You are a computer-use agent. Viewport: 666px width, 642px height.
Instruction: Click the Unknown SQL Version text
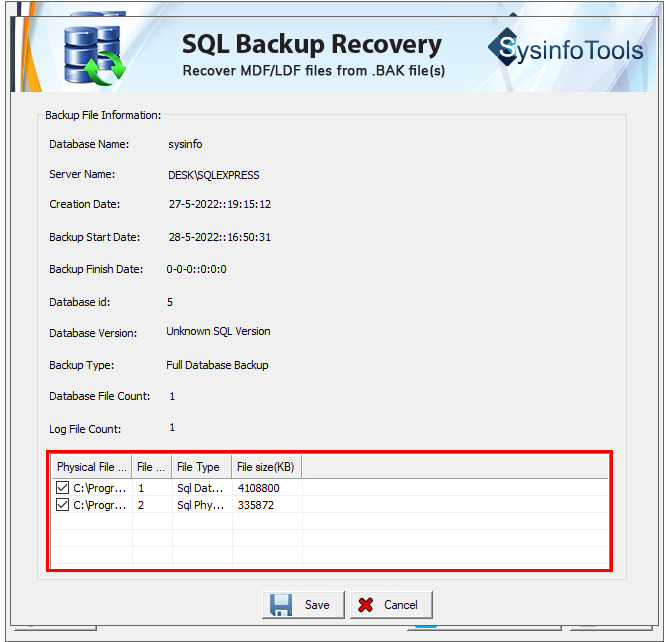(218, 331)
